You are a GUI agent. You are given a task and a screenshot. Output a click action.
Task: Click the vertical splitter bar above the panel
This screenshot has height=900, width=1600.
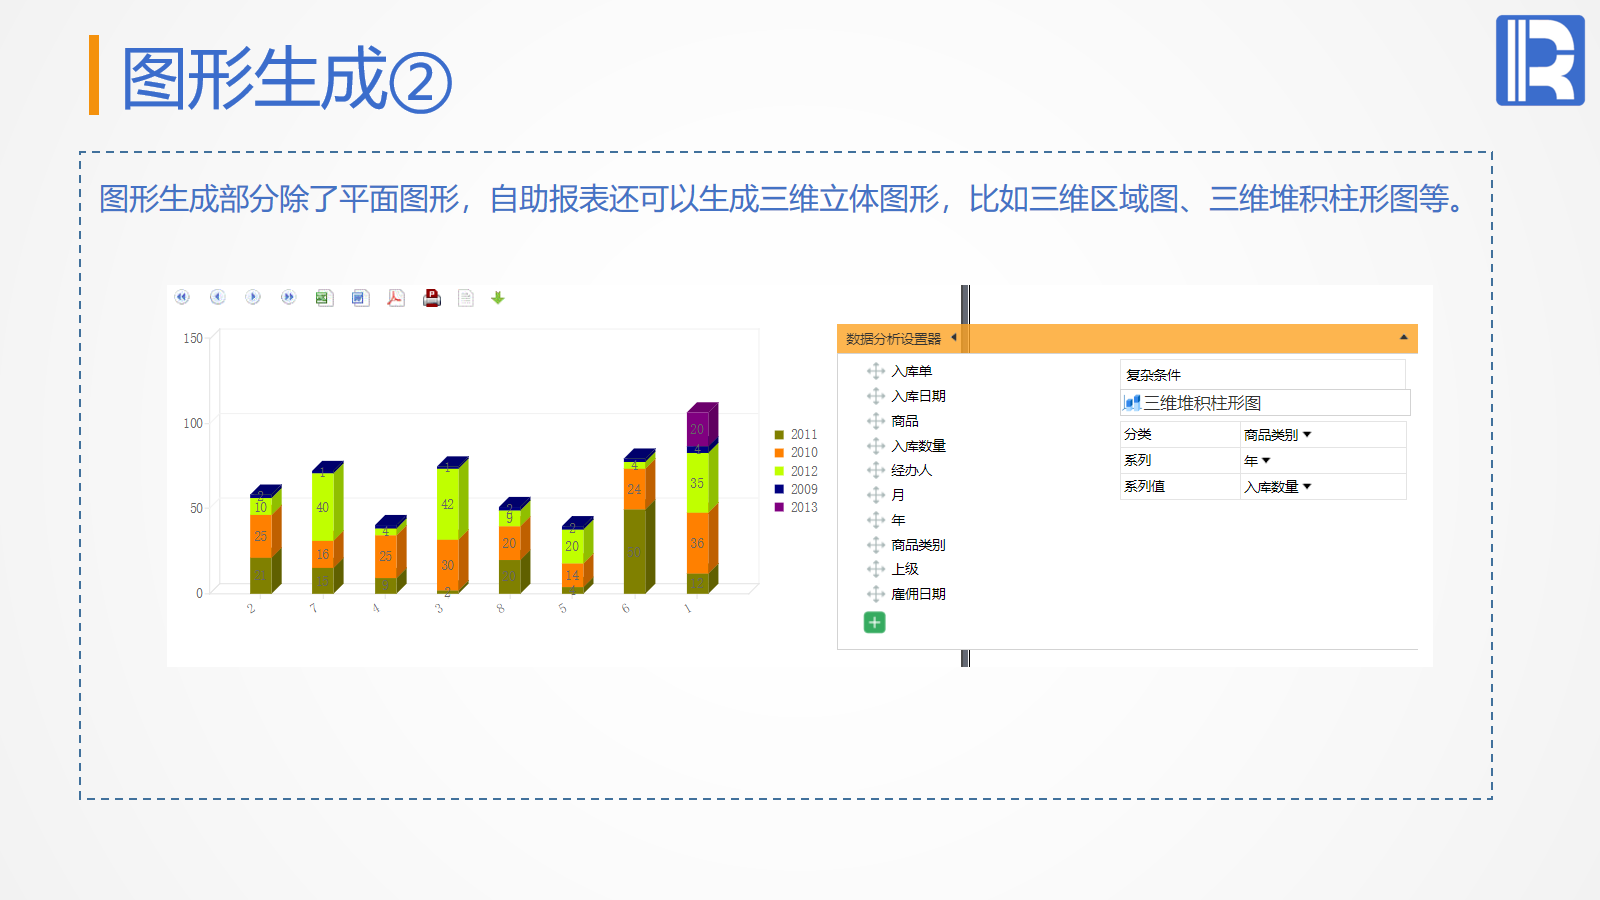point(965,304)
